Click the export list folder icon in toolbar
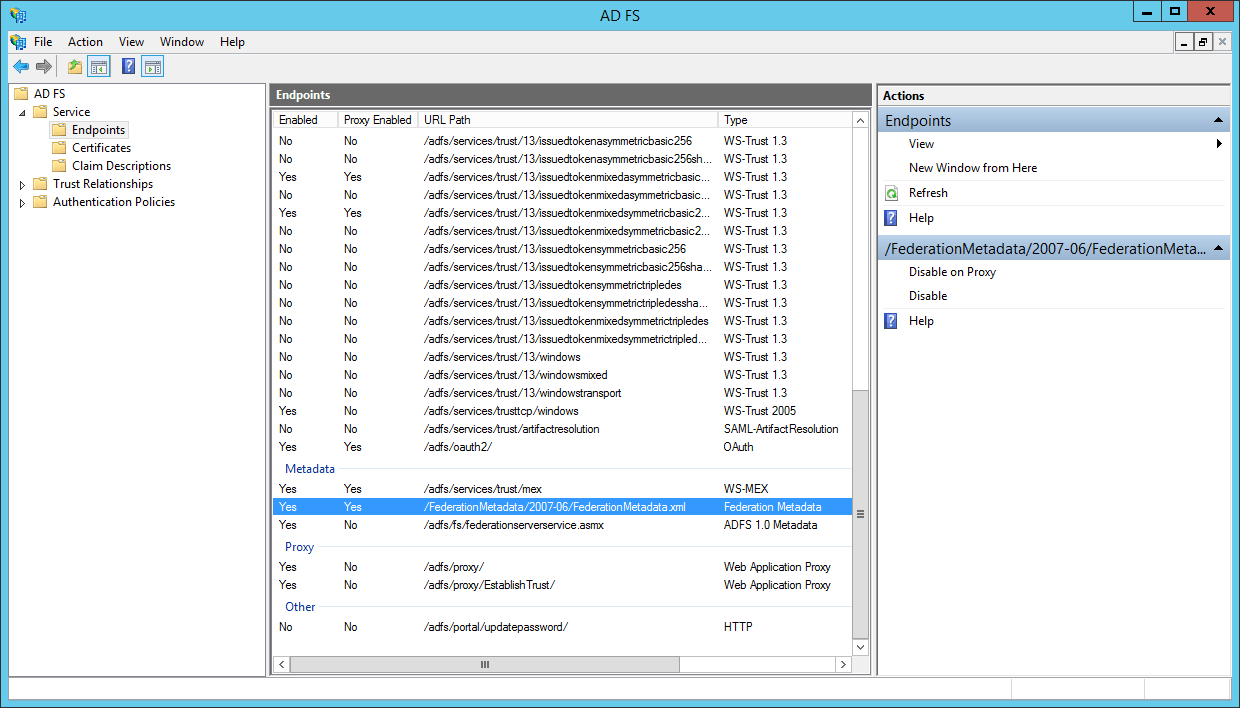 [x=73, y=66]
